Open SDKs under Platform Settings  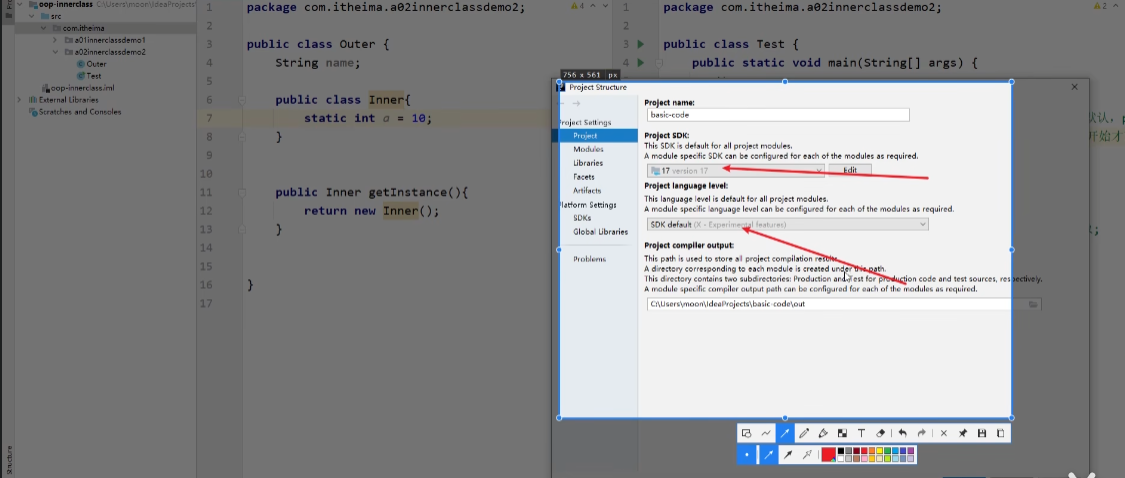tap(582, 217)
